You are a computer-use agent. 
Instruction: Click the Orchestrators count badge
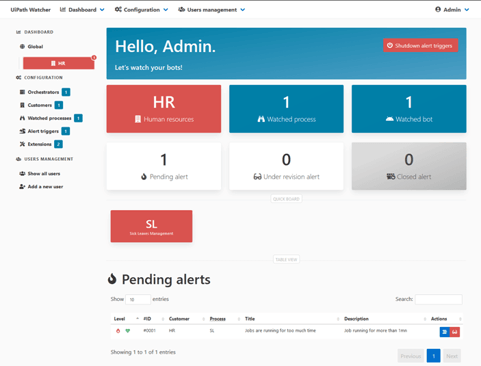pos(66,92)
